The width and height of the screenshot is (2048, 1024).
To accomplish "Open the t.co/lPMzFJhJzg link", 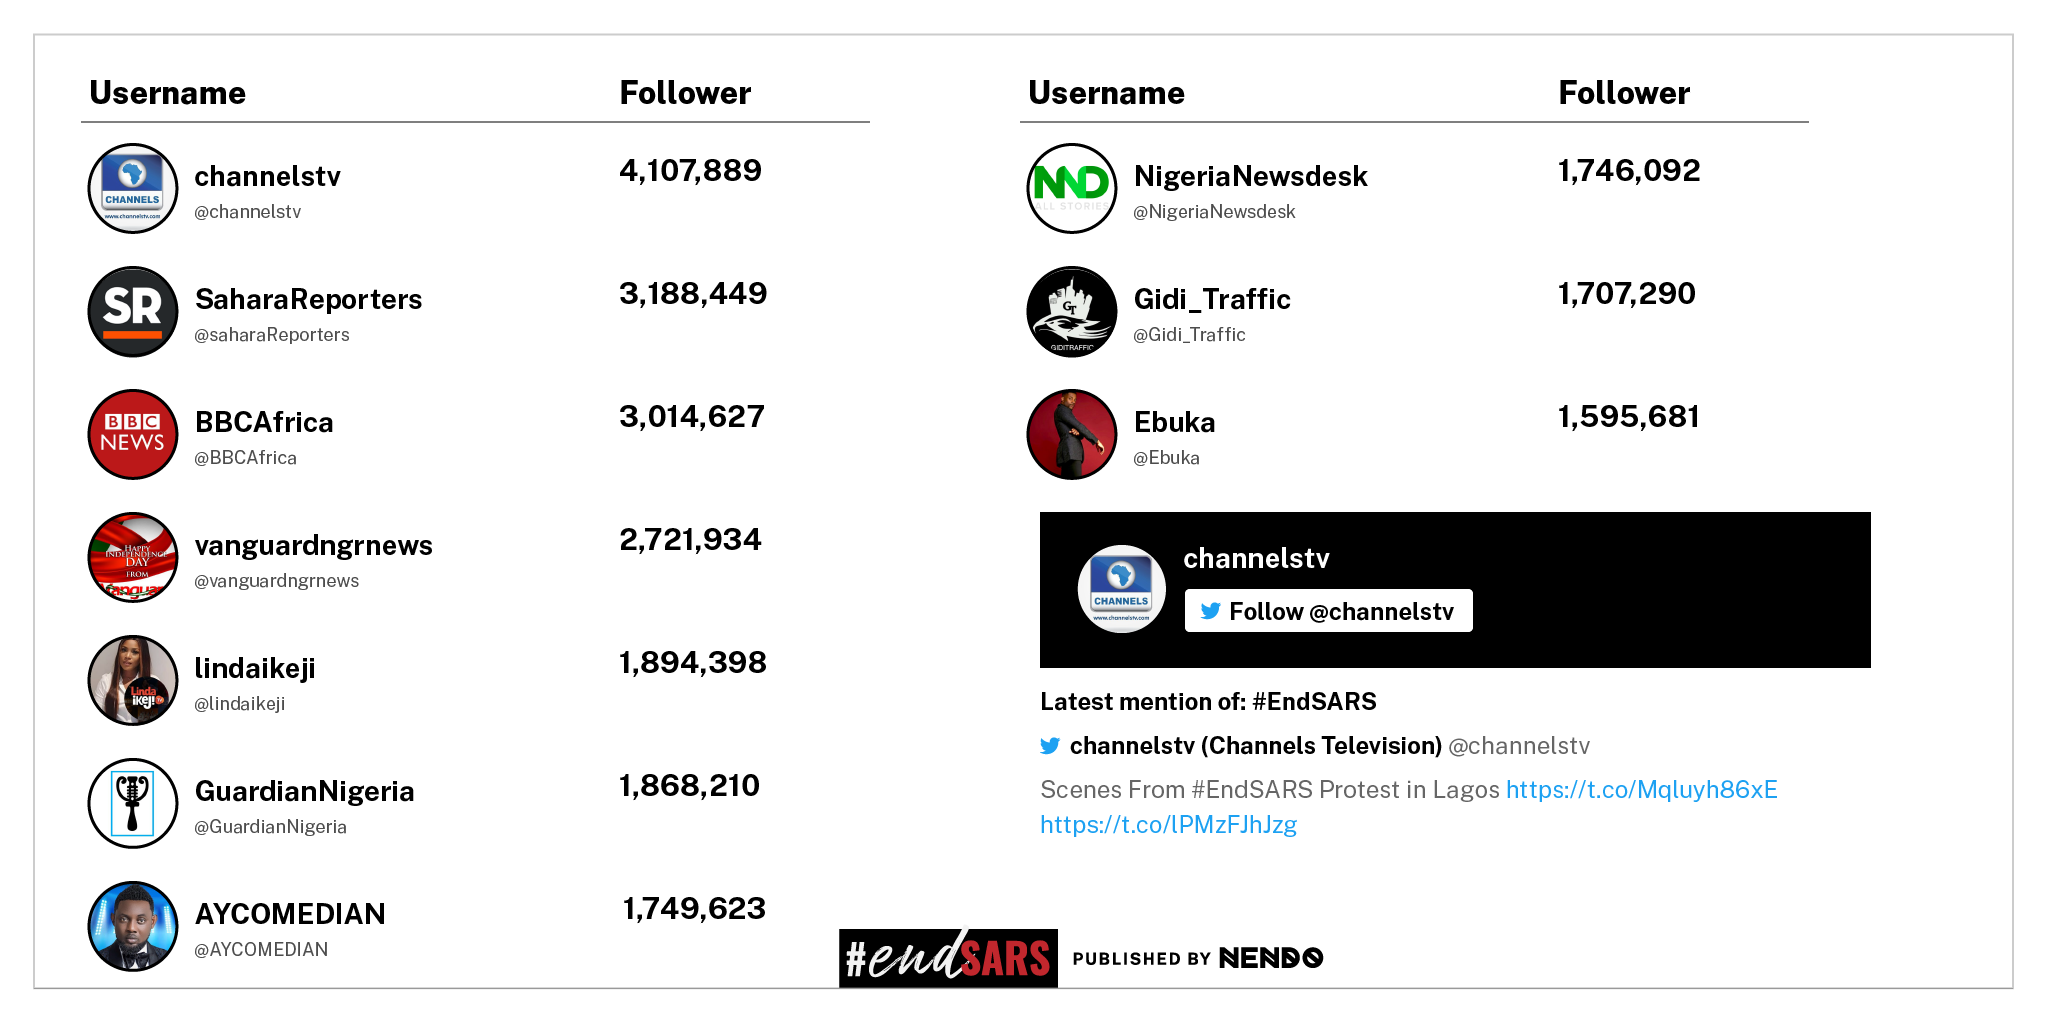I will coord(1168,825).
